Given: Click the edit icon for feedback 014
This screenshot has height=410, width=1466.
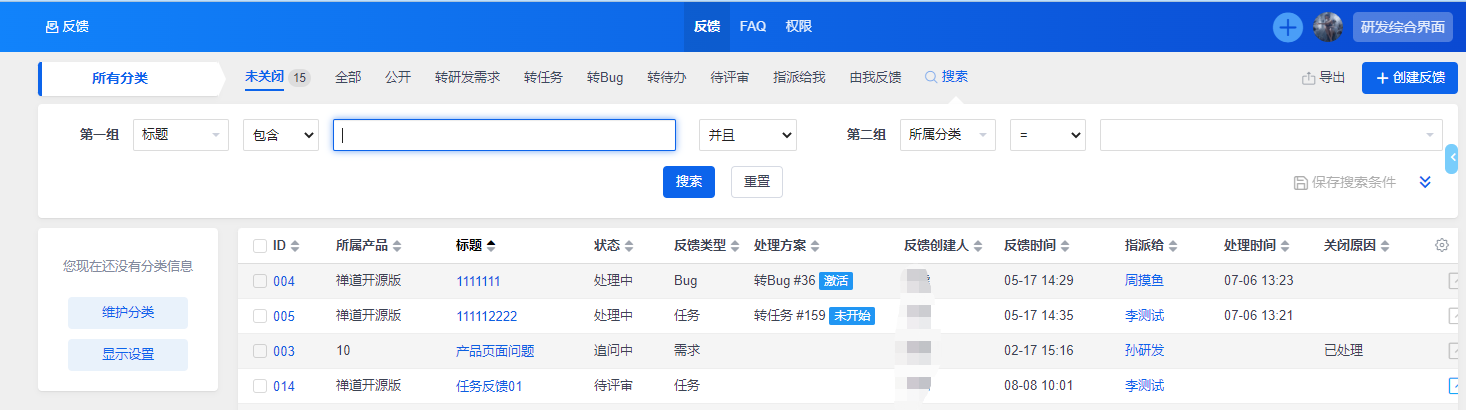Looking at the screenshot, I should coord(1455,385).
